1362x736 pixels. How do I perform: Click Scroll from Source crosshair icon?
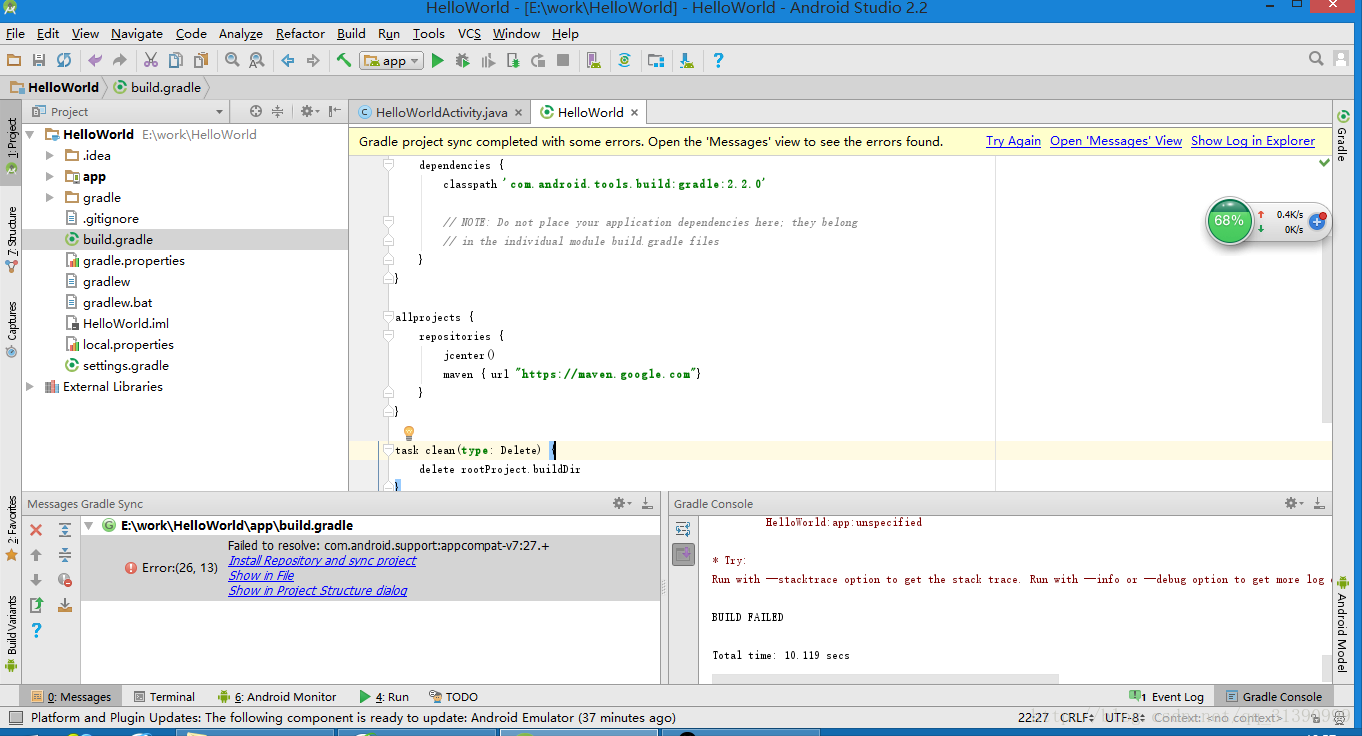click(256, 111)
